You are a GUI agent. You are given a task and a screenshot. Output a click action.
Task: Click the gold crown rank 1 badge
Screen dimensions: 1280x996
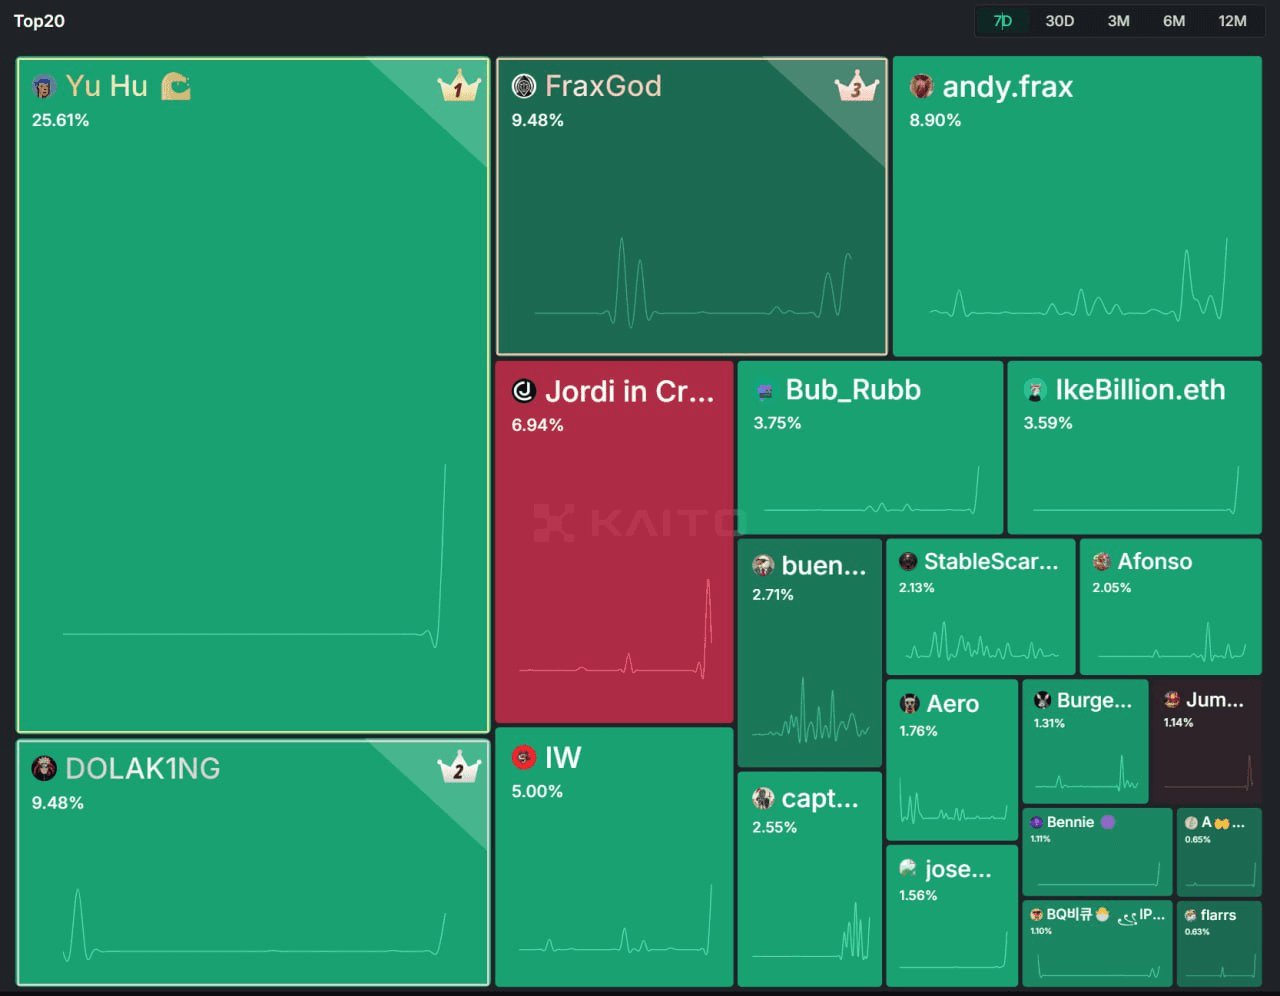(459, 87)
